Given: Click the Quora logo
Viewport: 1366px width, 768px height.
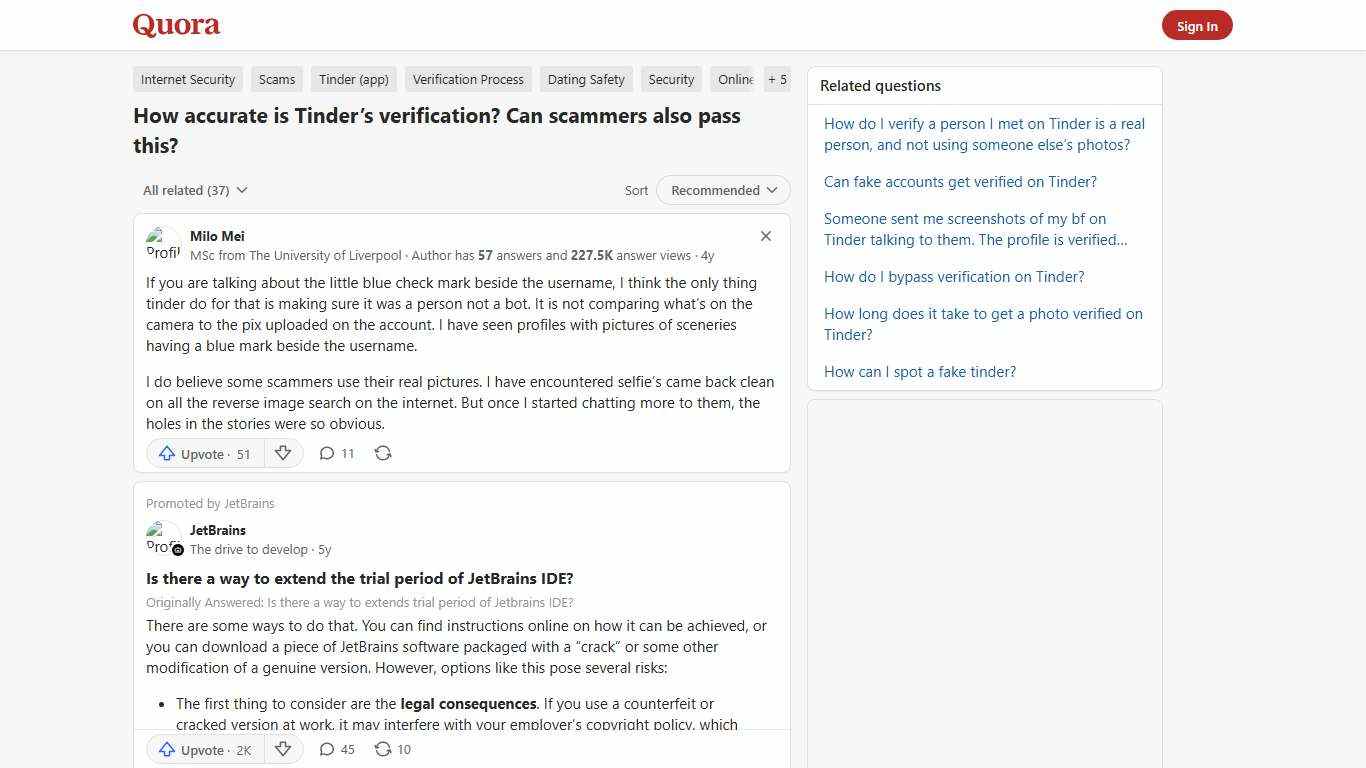Looking at the screenshot, I should pos(175,25).
